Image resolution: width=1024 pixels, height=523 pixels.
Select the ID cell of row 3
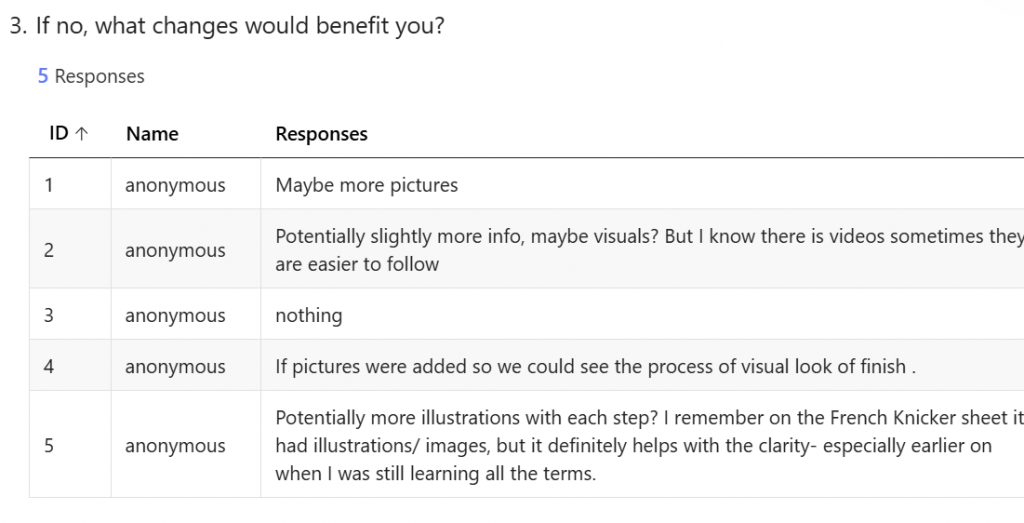(49, 315)
